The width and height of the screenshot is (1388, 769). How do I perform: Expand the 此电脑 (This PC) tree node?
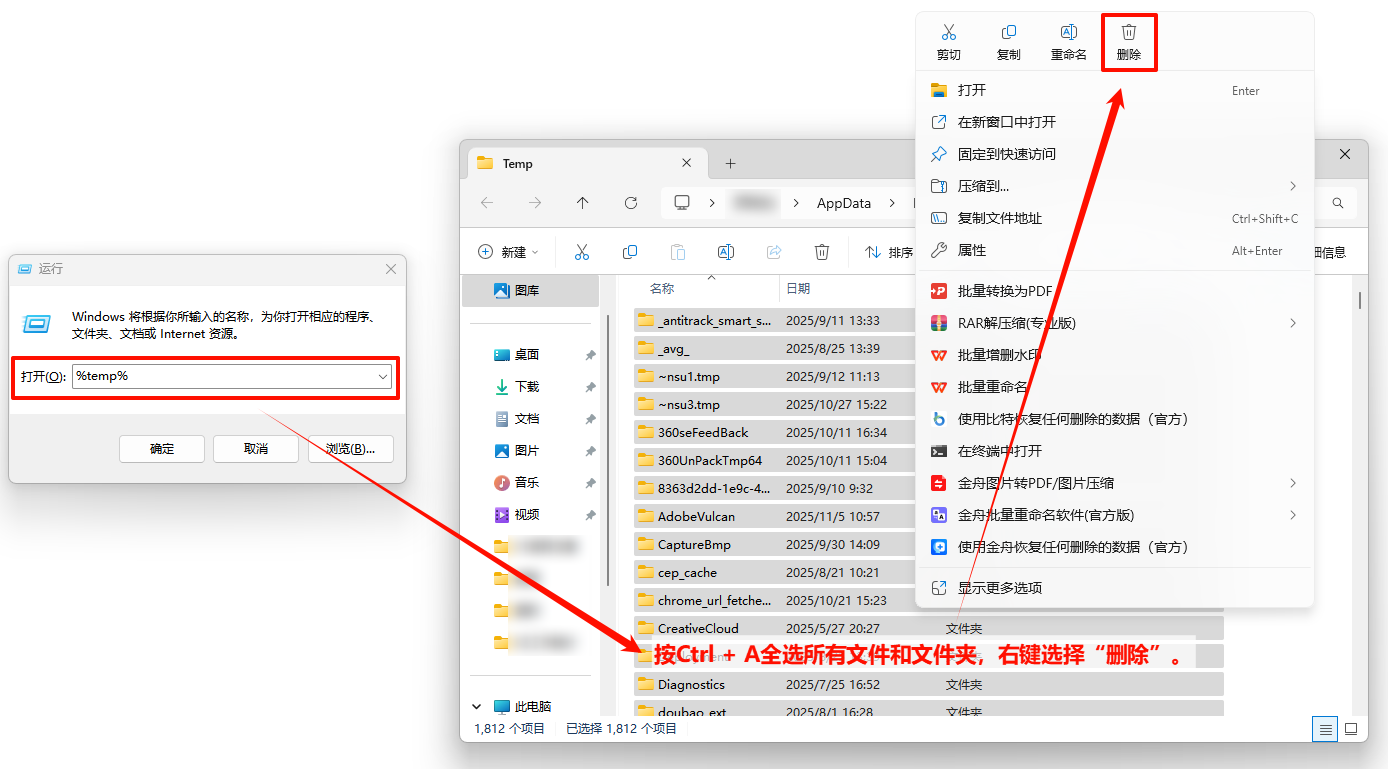coord(477,706)
